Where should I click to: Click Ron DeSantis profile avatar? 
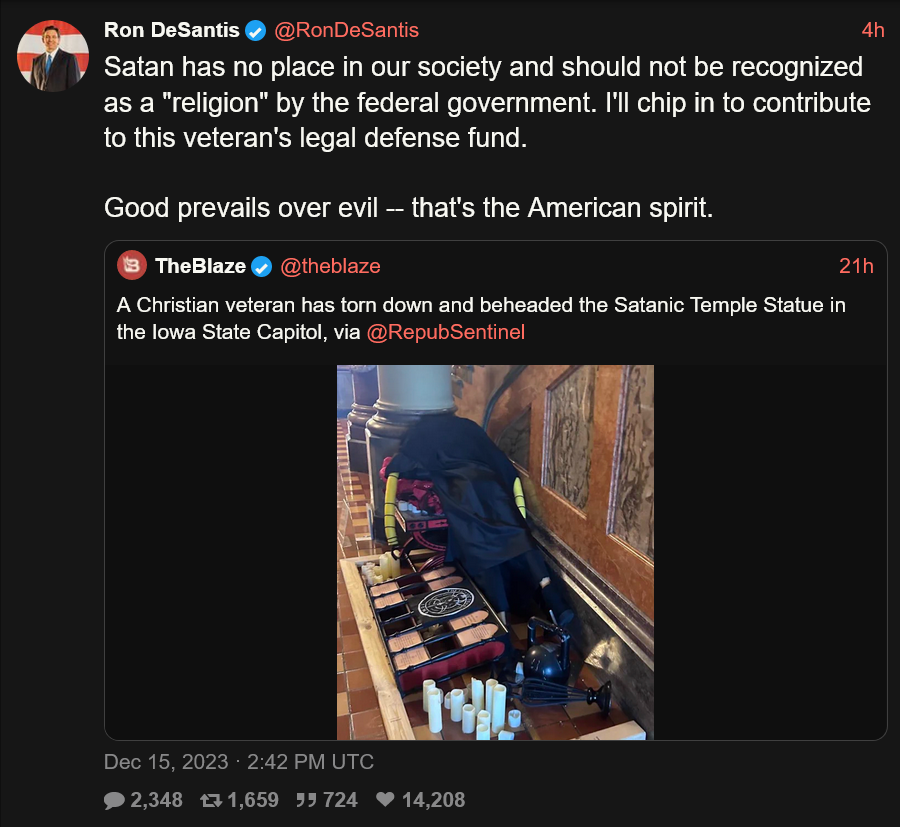tap(53, 56)
